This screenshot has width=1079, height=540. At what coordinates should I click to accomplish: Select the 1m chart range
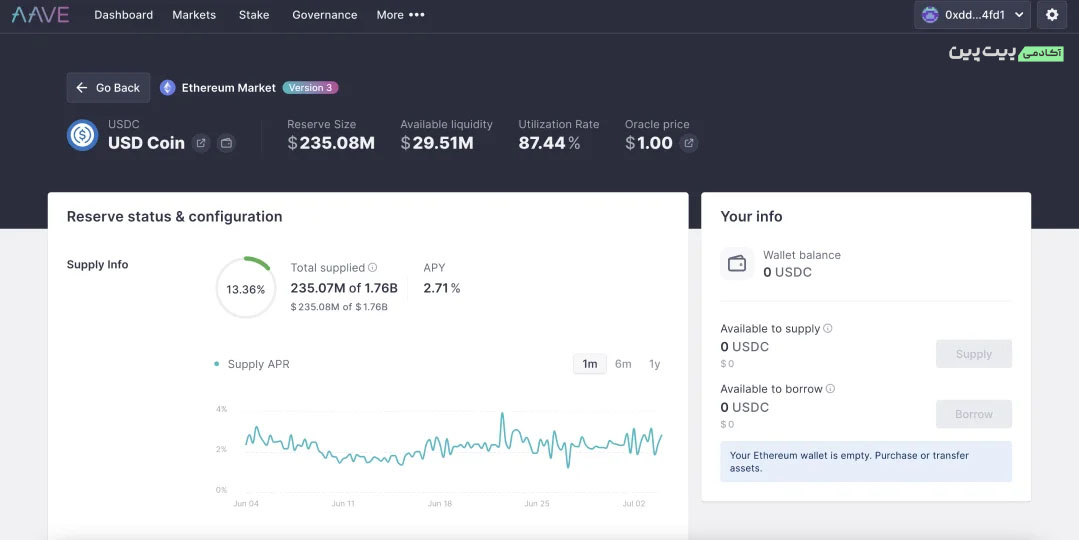(x=590, y=364)
